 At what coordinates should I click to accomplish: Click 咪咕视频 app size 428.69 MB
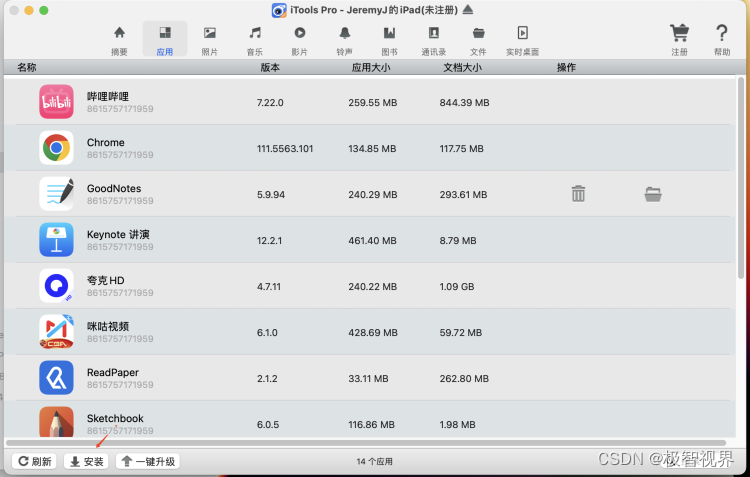(373, 333)
